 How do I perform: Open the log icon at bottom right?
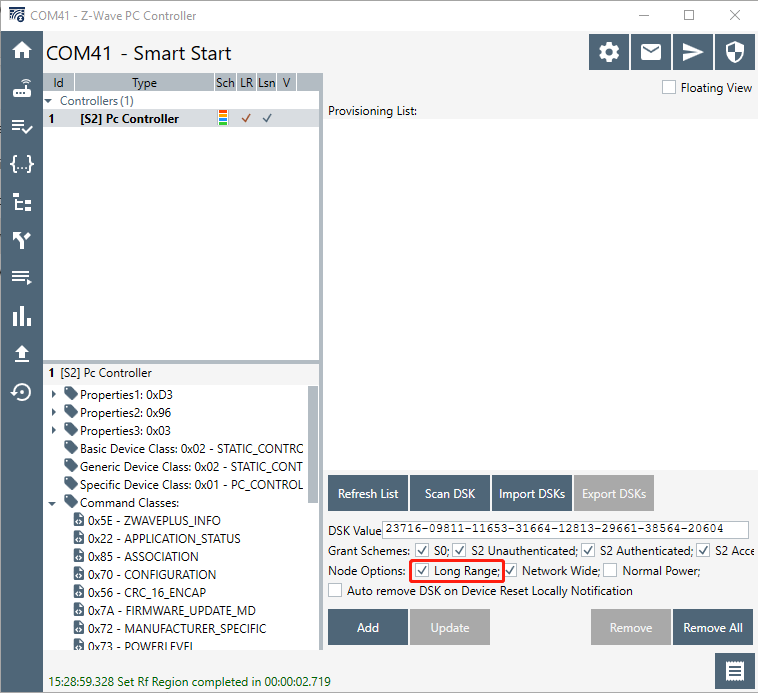pos(734,671)
